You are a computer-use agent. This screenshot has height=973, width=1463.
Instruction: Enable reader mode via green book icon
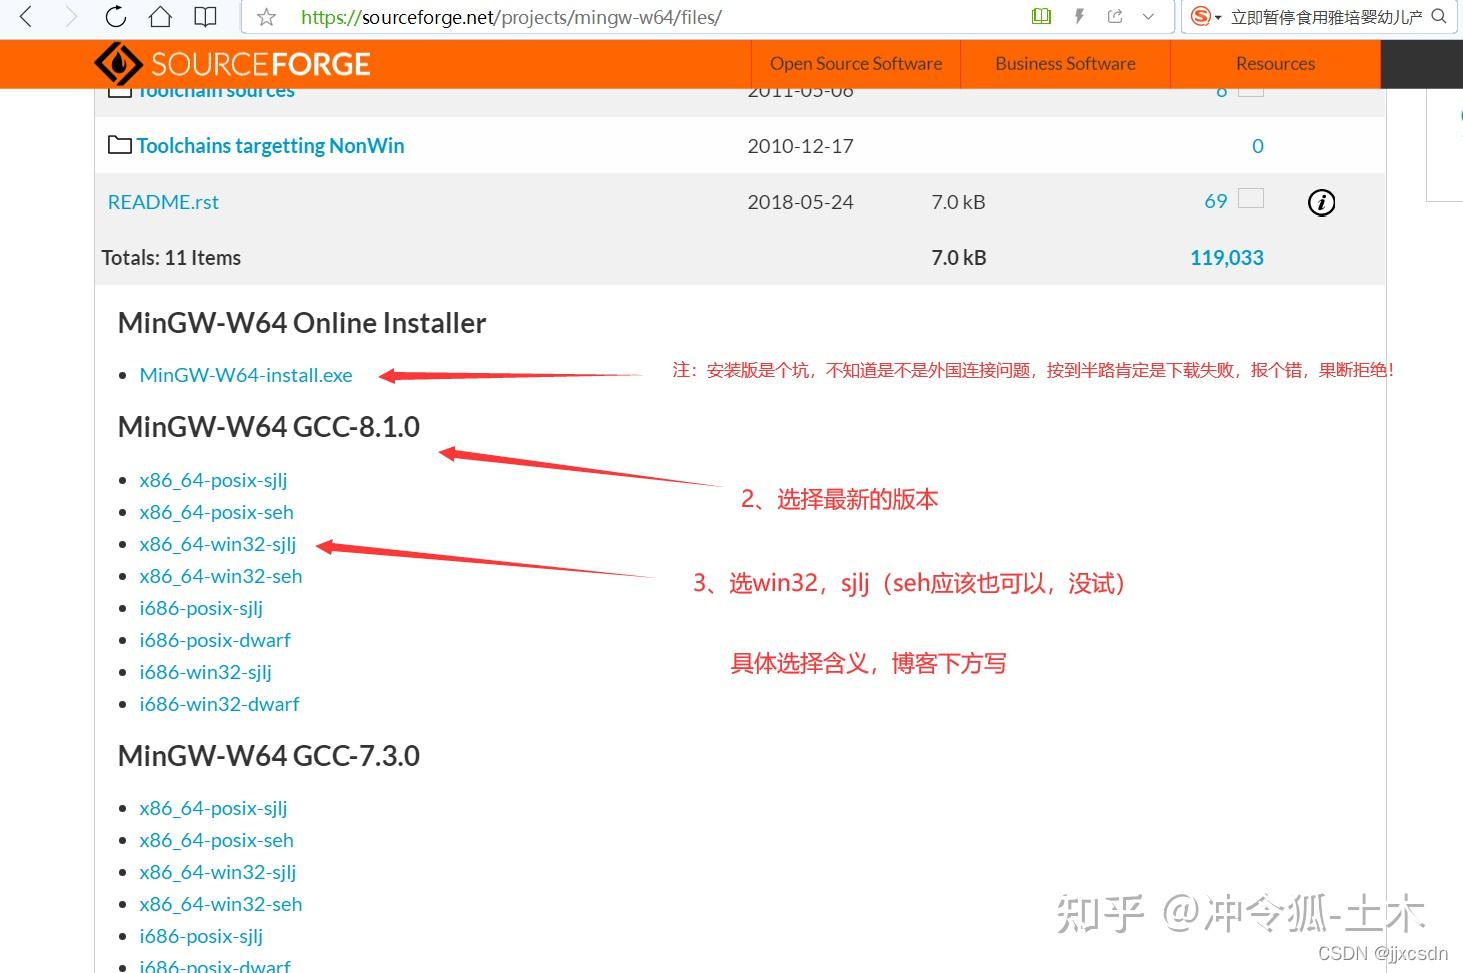coord(1040,16)
